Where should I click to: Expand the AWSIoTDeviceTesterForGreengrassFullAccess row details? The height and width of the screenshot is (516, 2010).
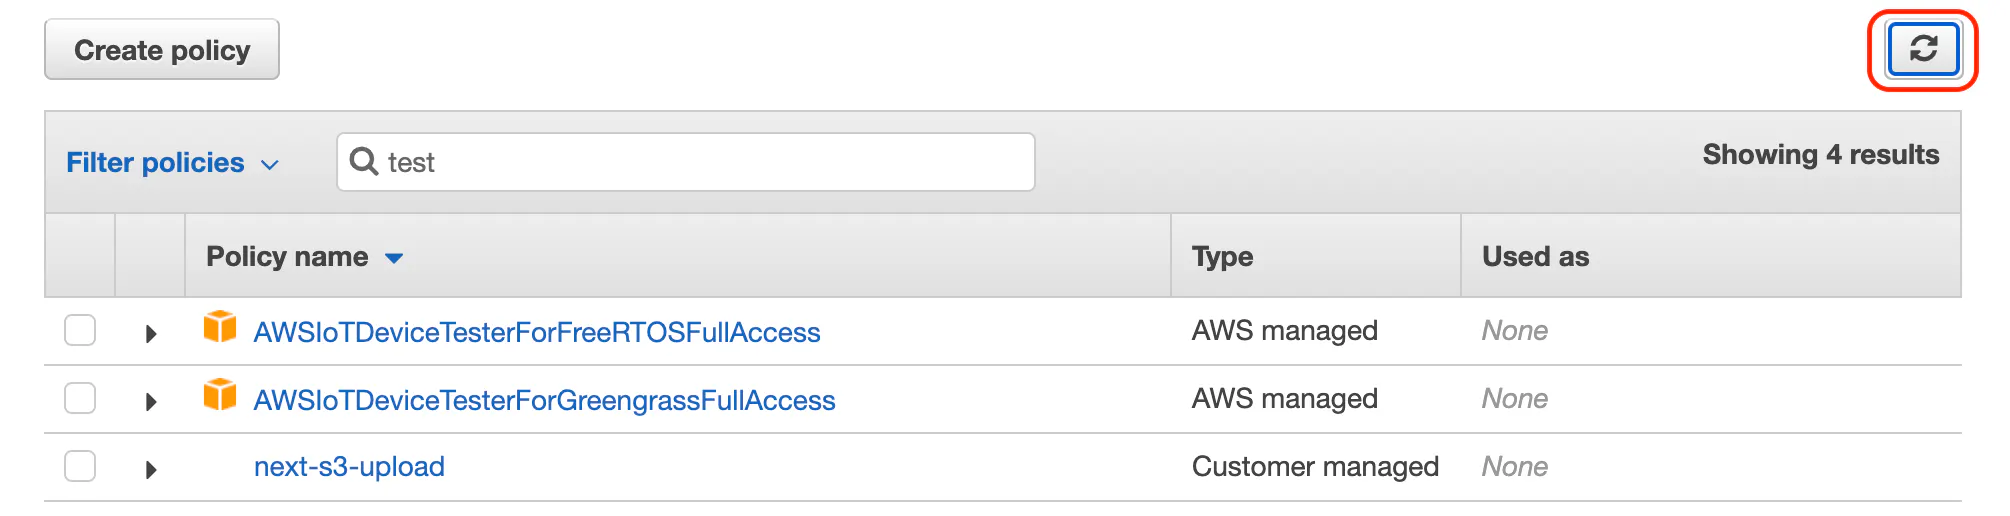(x=151, y=401)
